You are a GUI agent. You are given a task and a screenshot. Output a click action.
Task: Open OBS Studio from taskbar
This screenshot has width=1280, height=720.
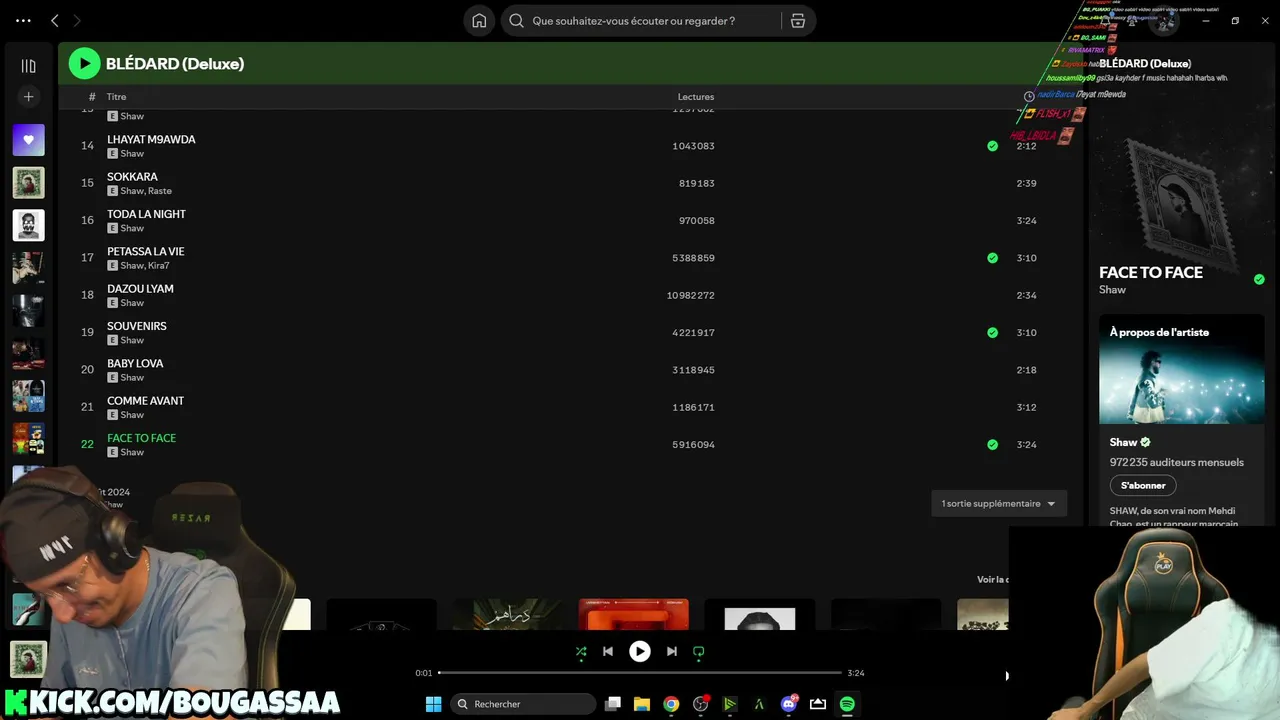coord(701,704)
